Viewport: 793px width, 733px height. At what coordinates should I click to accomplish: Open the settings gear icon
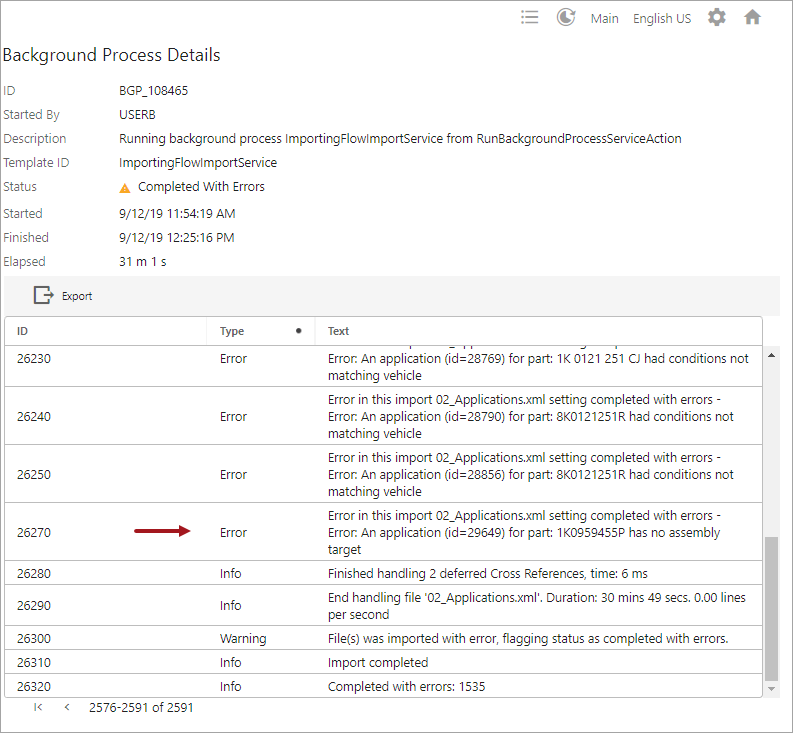717,18
